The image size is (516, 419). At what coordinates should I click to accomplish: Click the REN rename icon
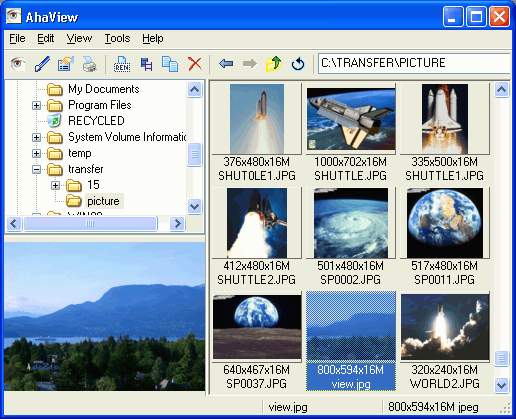tap(122, 64)
